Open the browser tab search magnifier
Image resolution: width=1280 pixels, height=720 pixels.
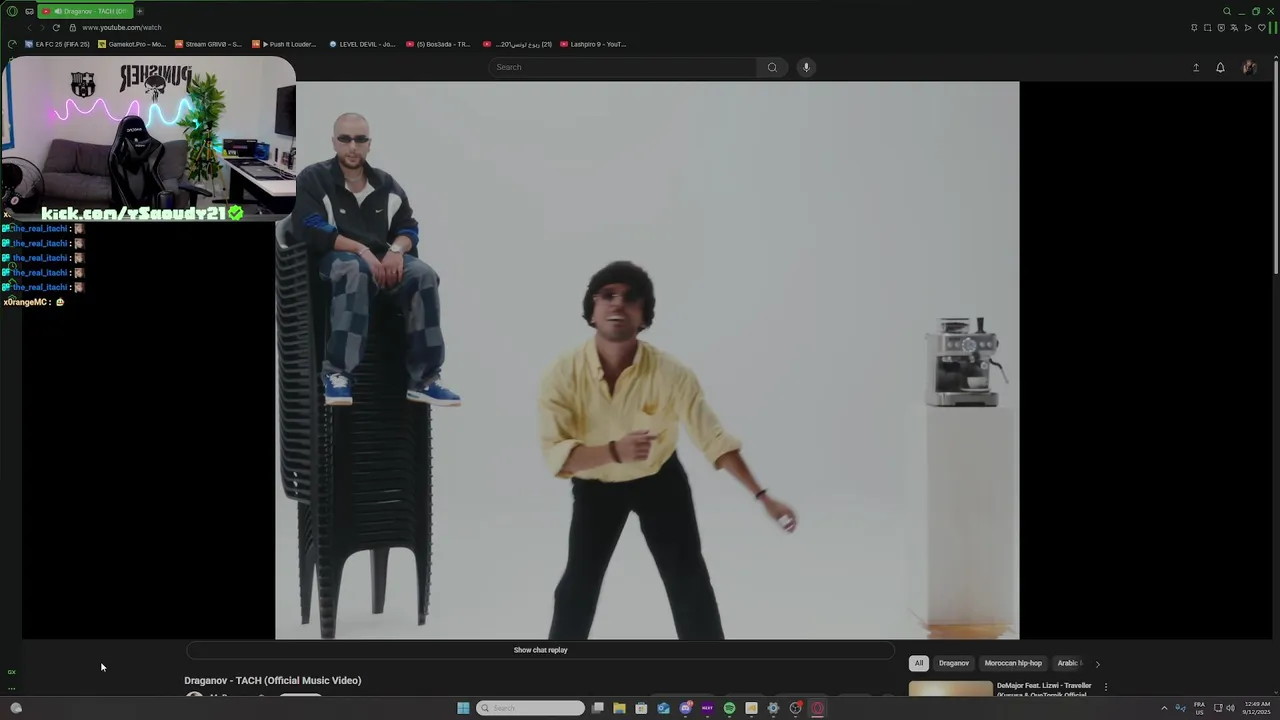(x=1227, y=11)
